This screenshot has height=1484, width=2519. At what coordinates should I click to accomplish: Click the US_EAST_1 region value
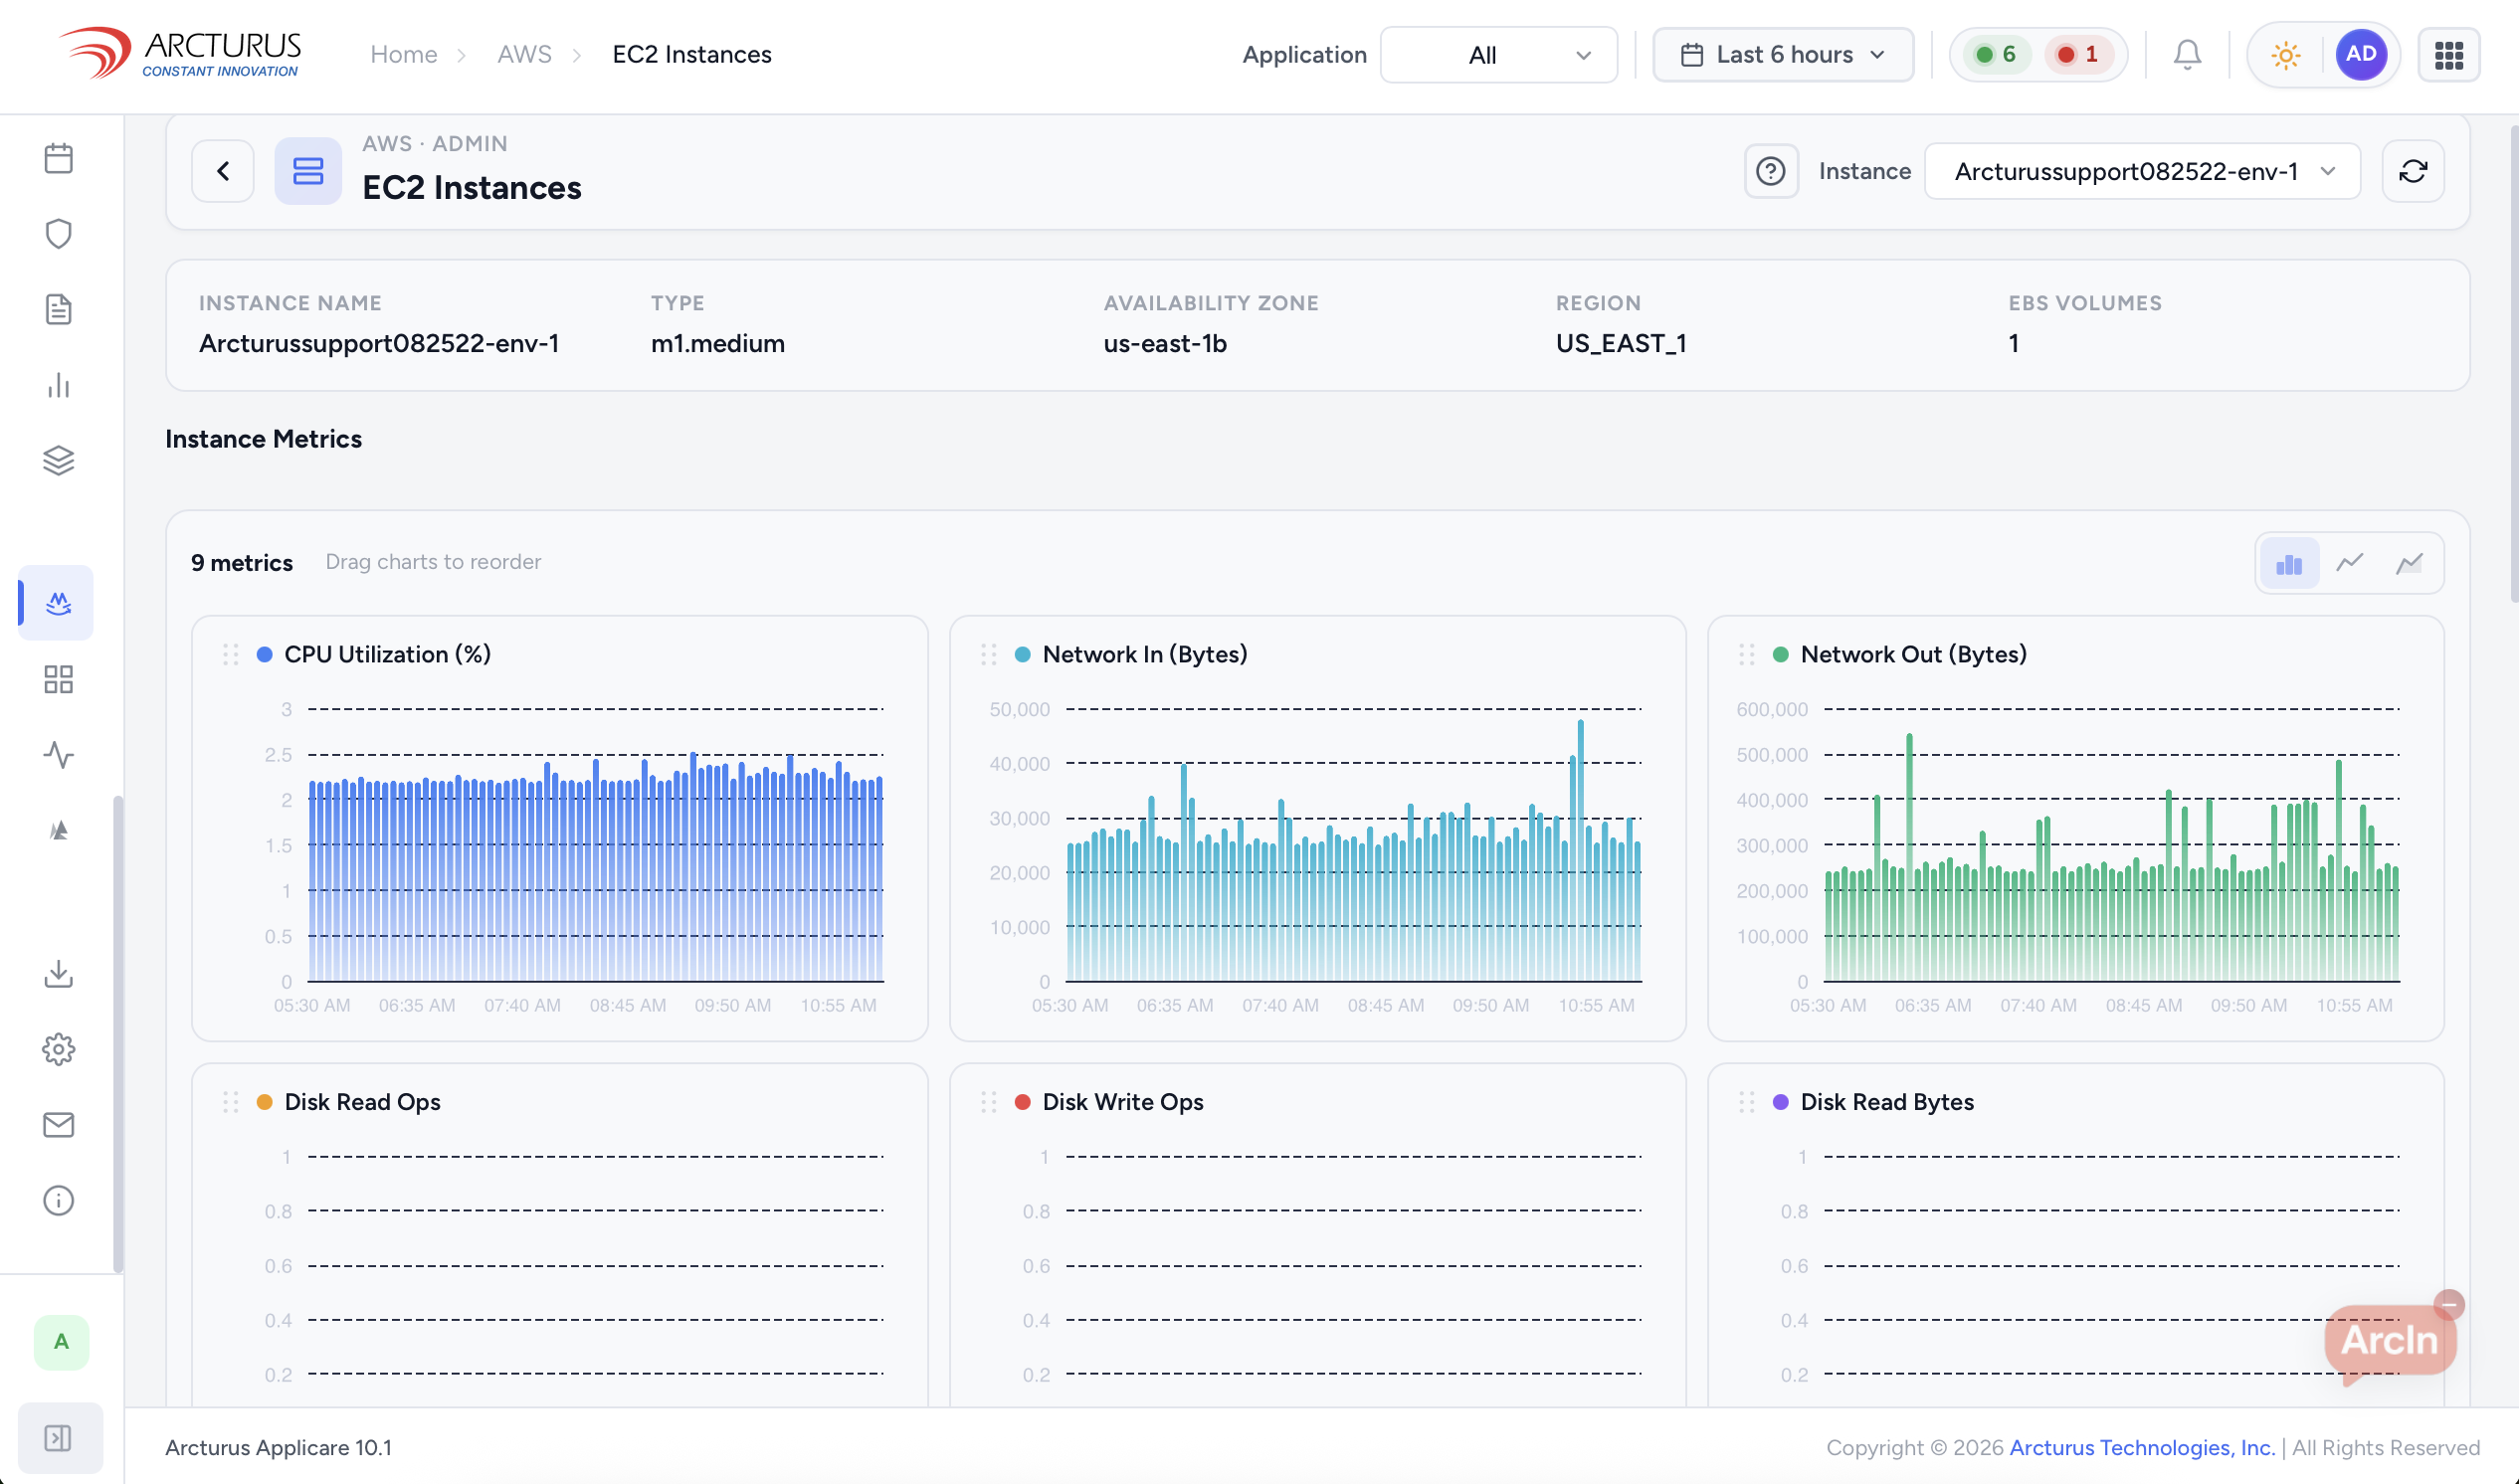1620,343
